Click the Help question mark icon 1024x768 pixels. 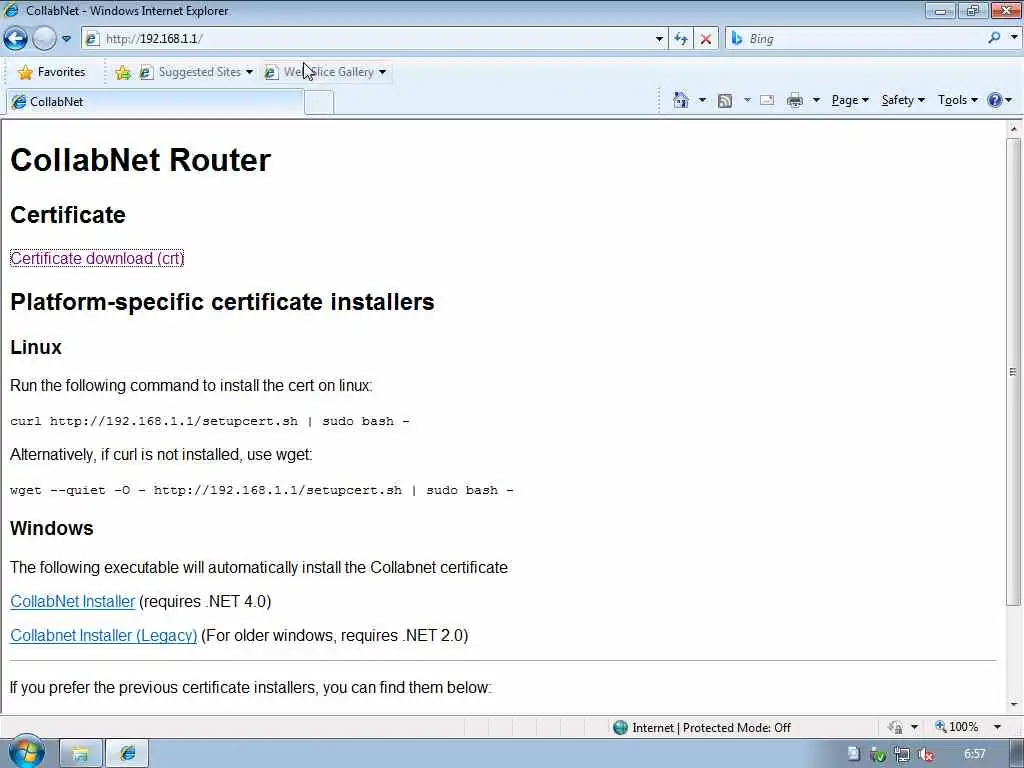(x=995, y=101)
